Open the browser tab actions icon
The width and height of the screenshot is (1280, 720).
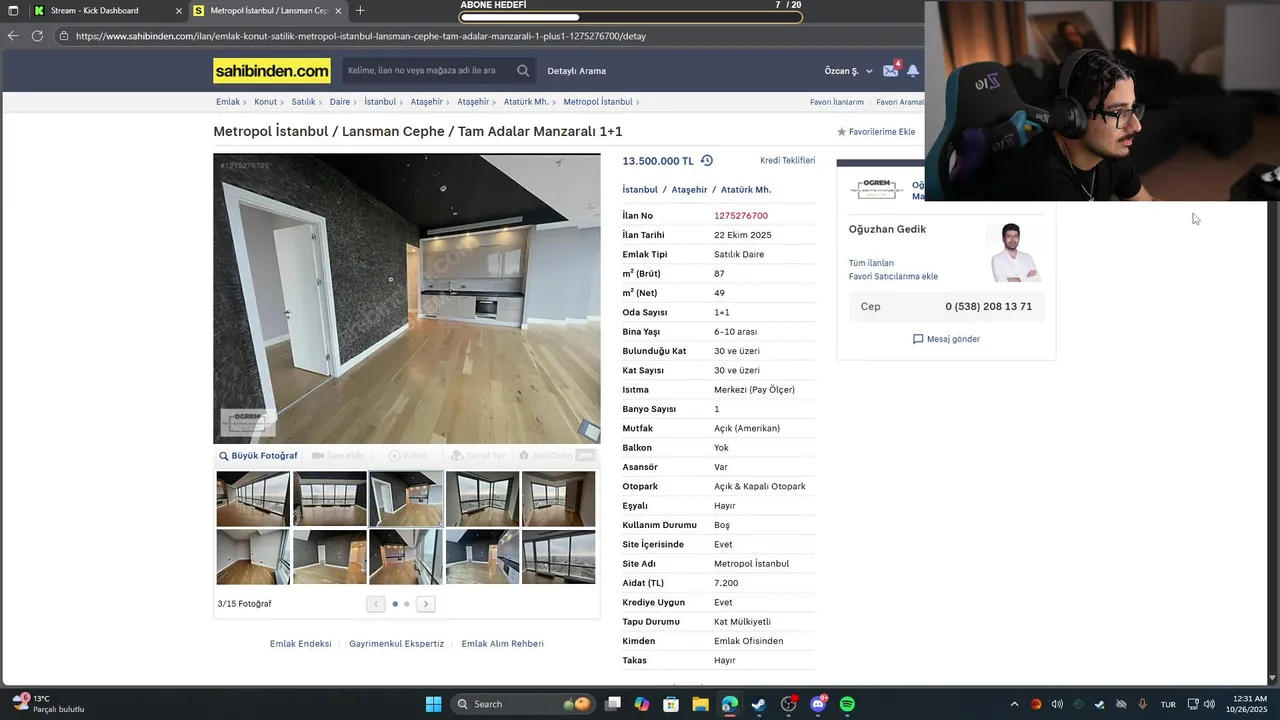tap(13, 11)
